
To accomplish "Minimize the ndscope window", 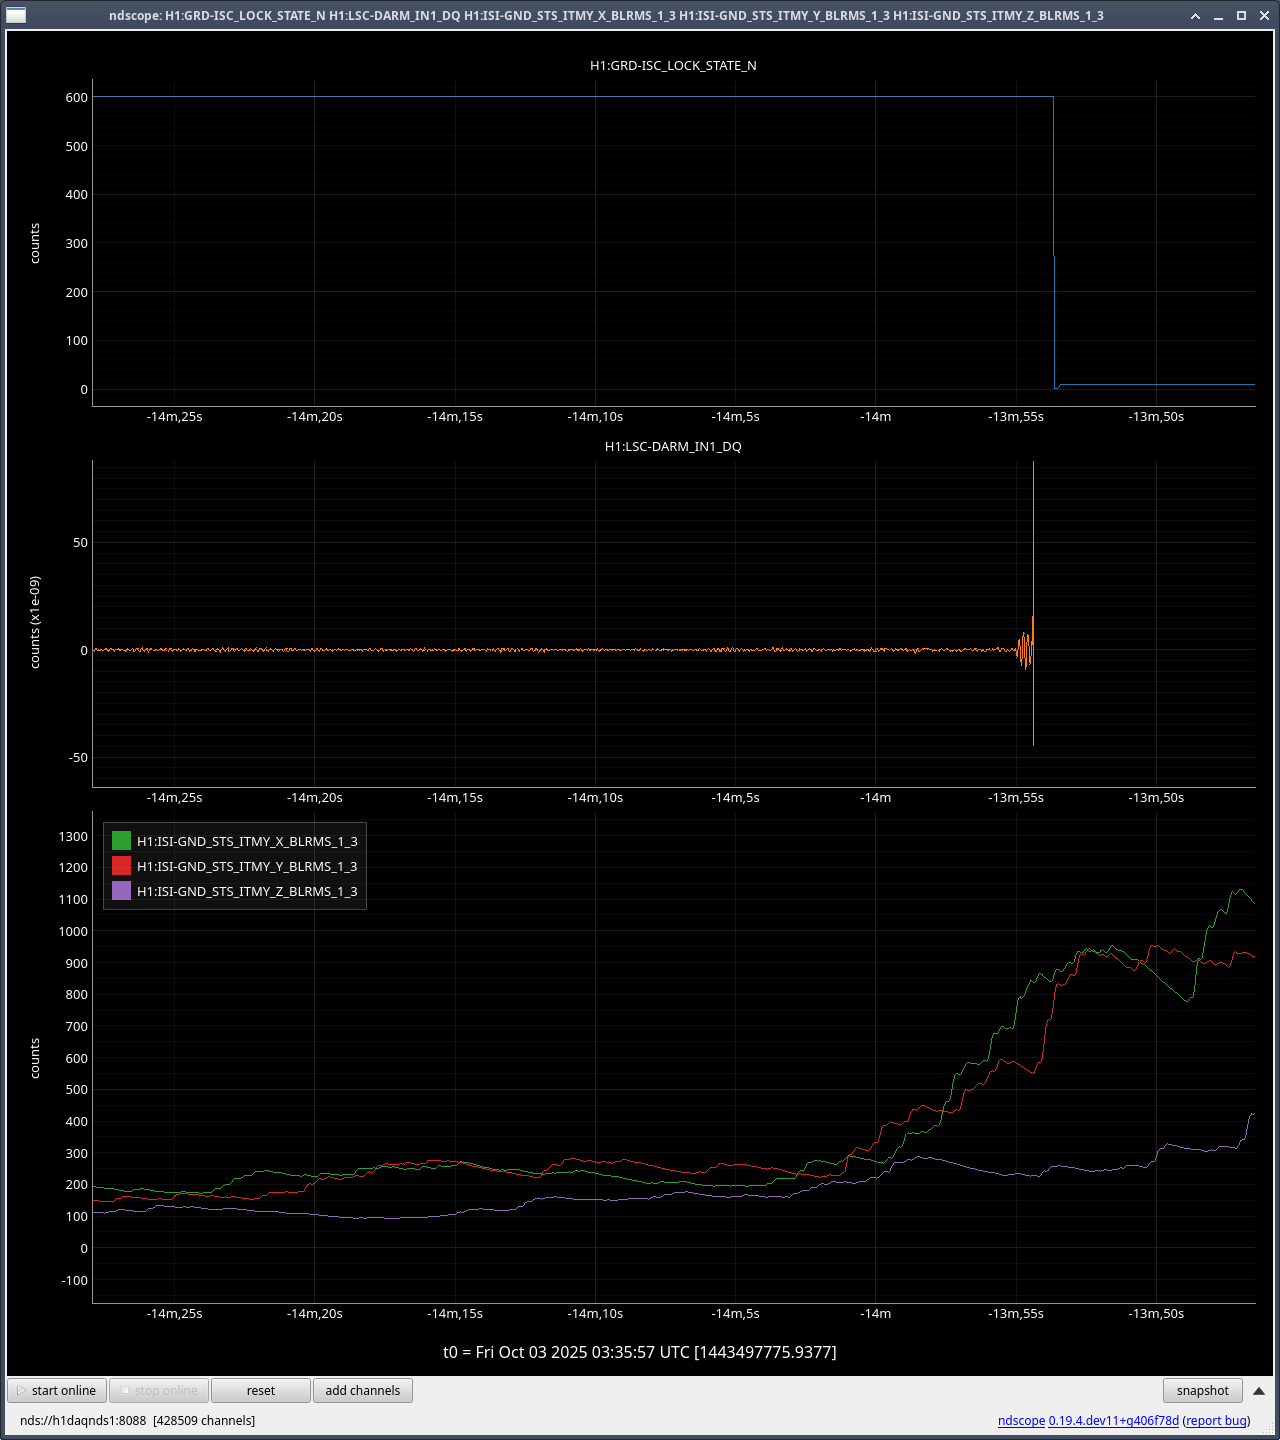I will 1218,16.
